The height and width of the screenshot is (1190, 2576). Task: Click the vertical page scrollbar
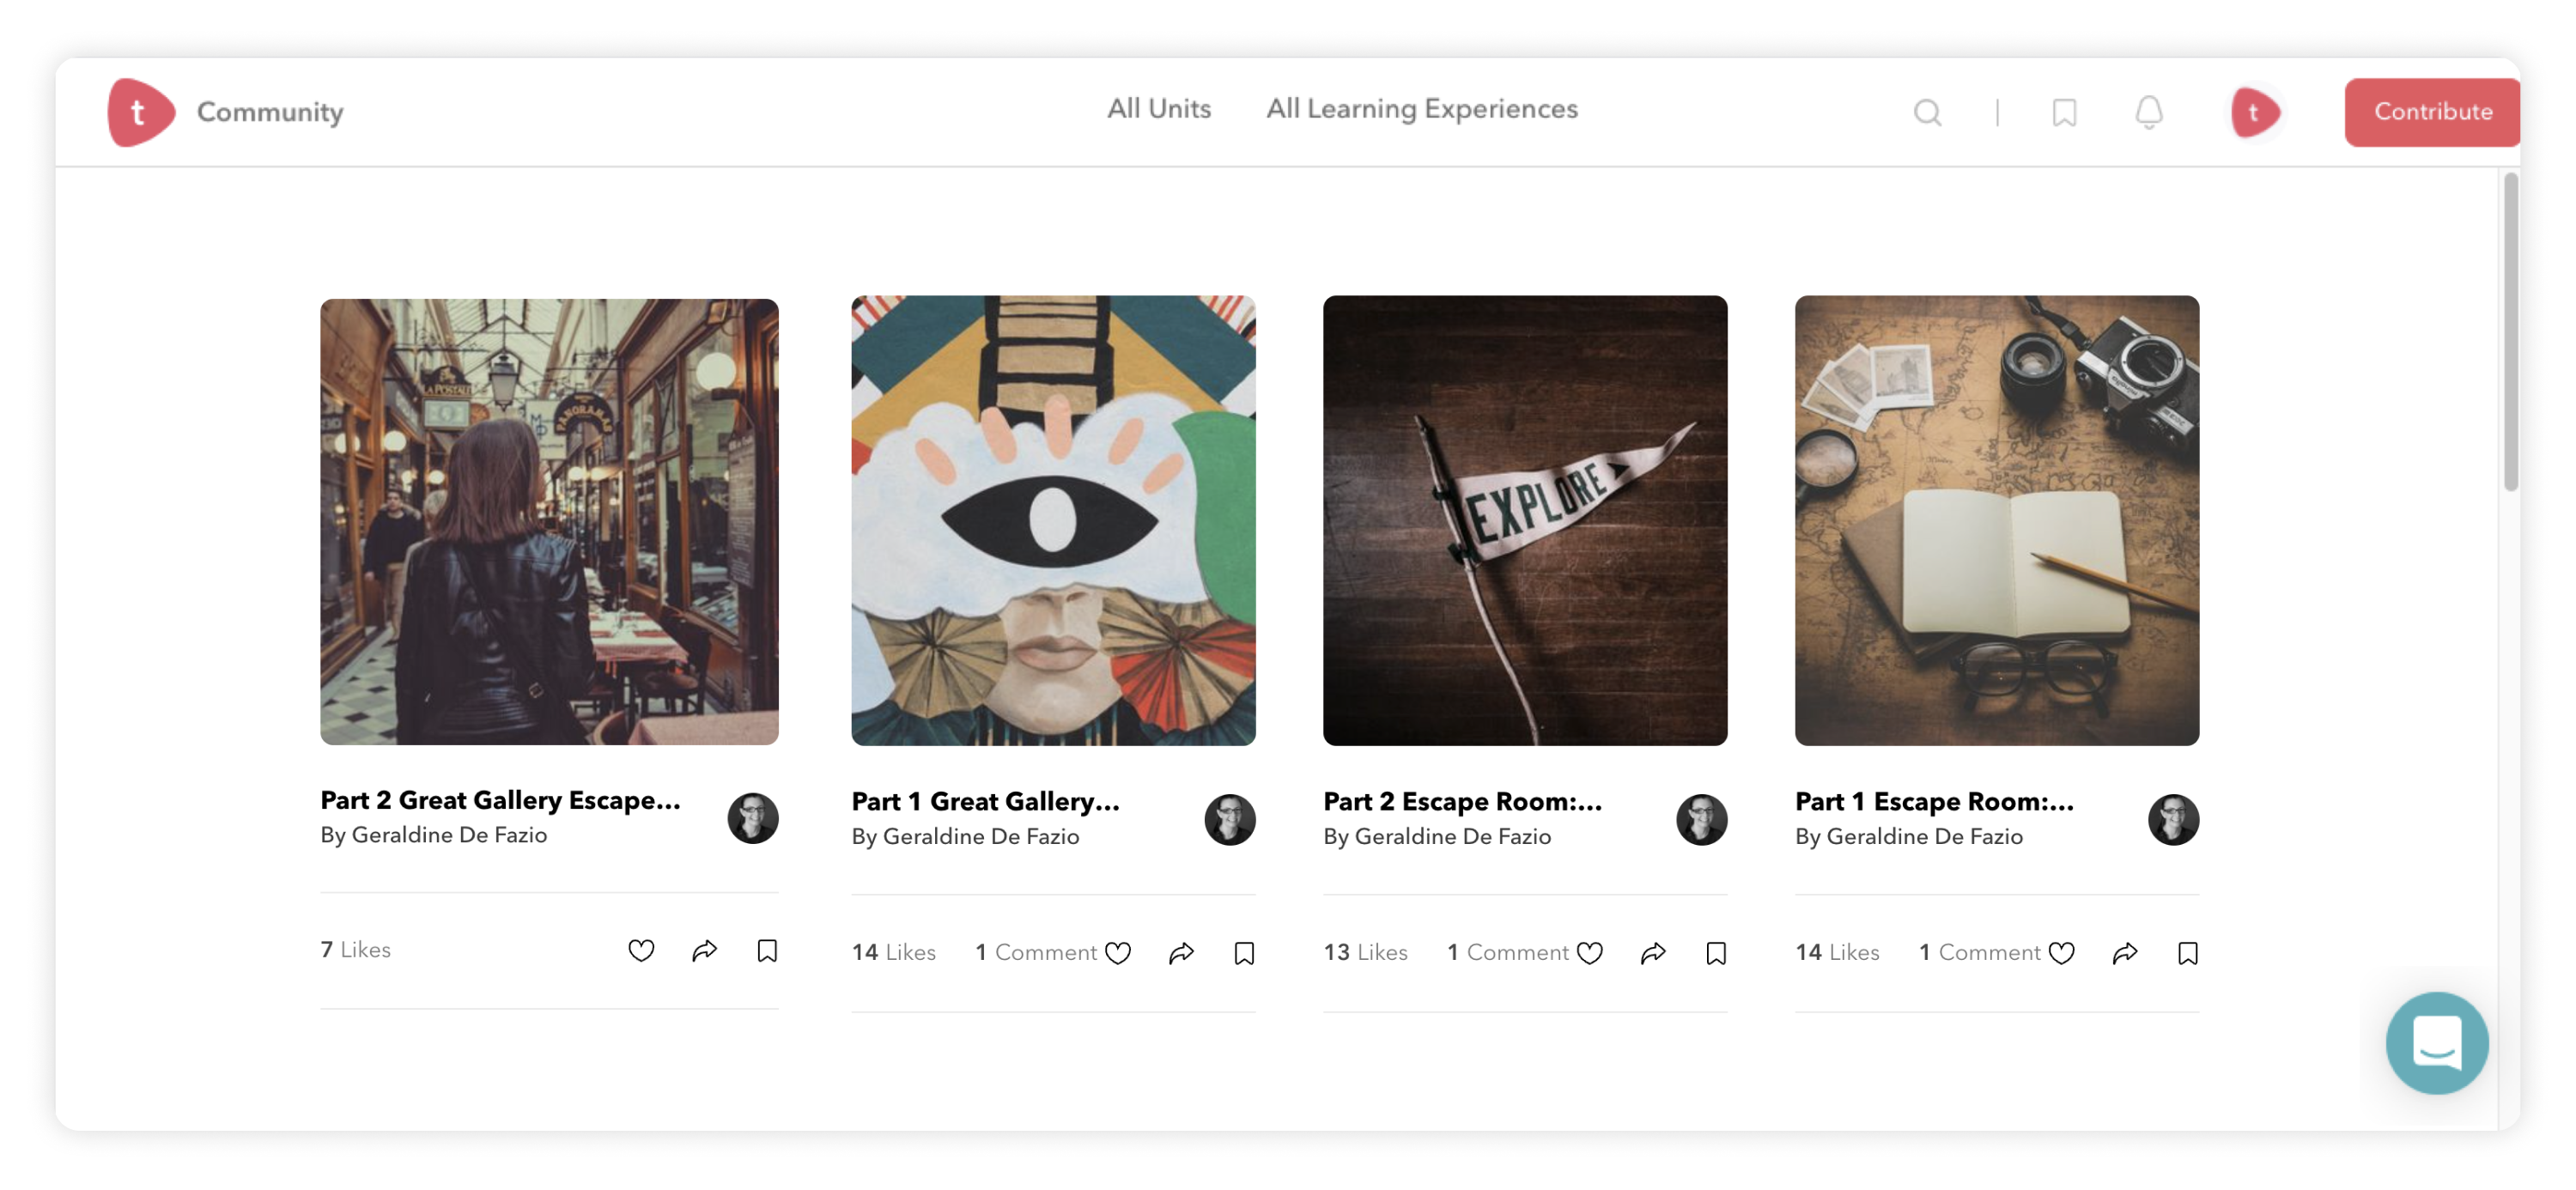click(2509, 330)
